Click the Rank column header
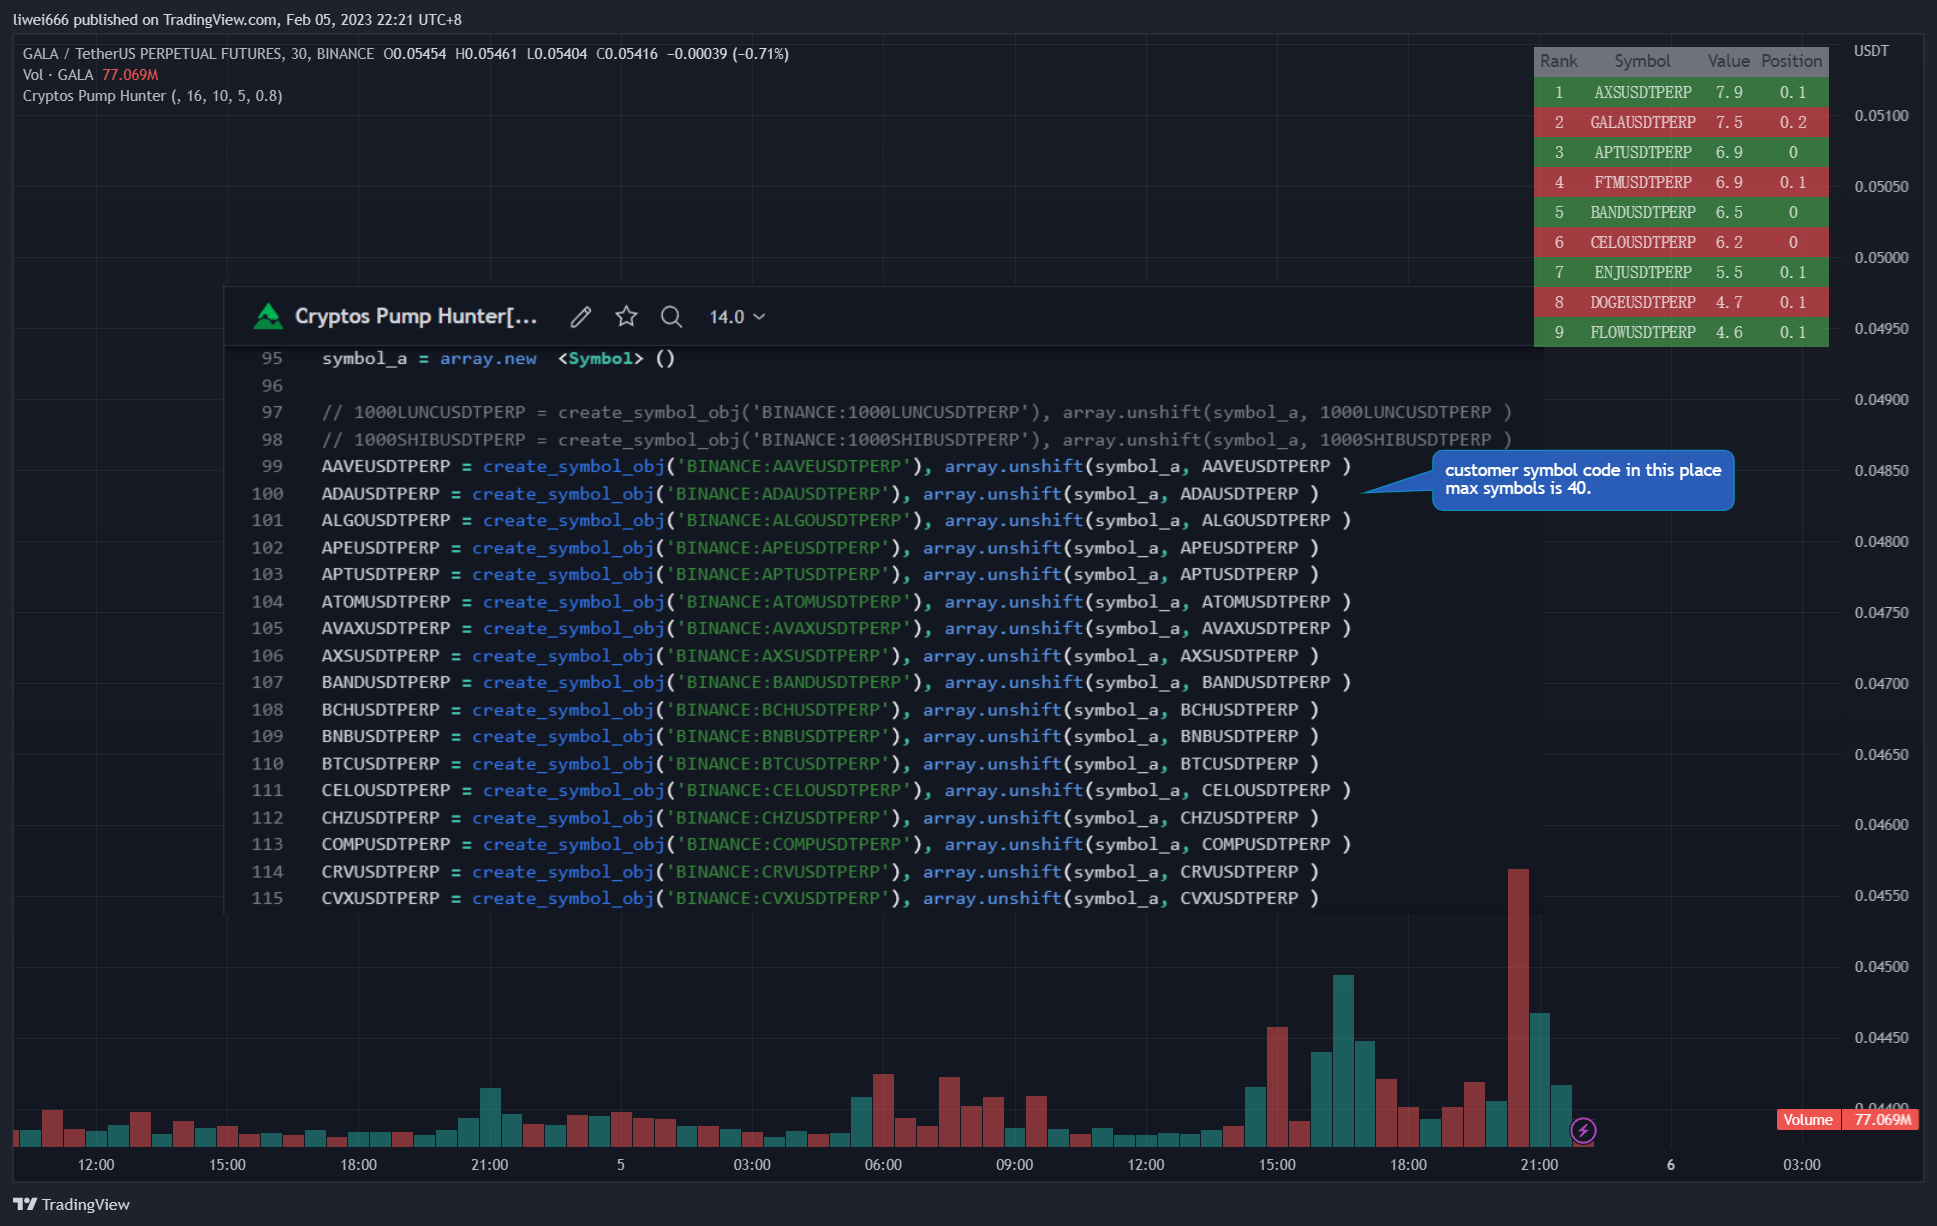1937x1226 pixels. coord(1558,61)
